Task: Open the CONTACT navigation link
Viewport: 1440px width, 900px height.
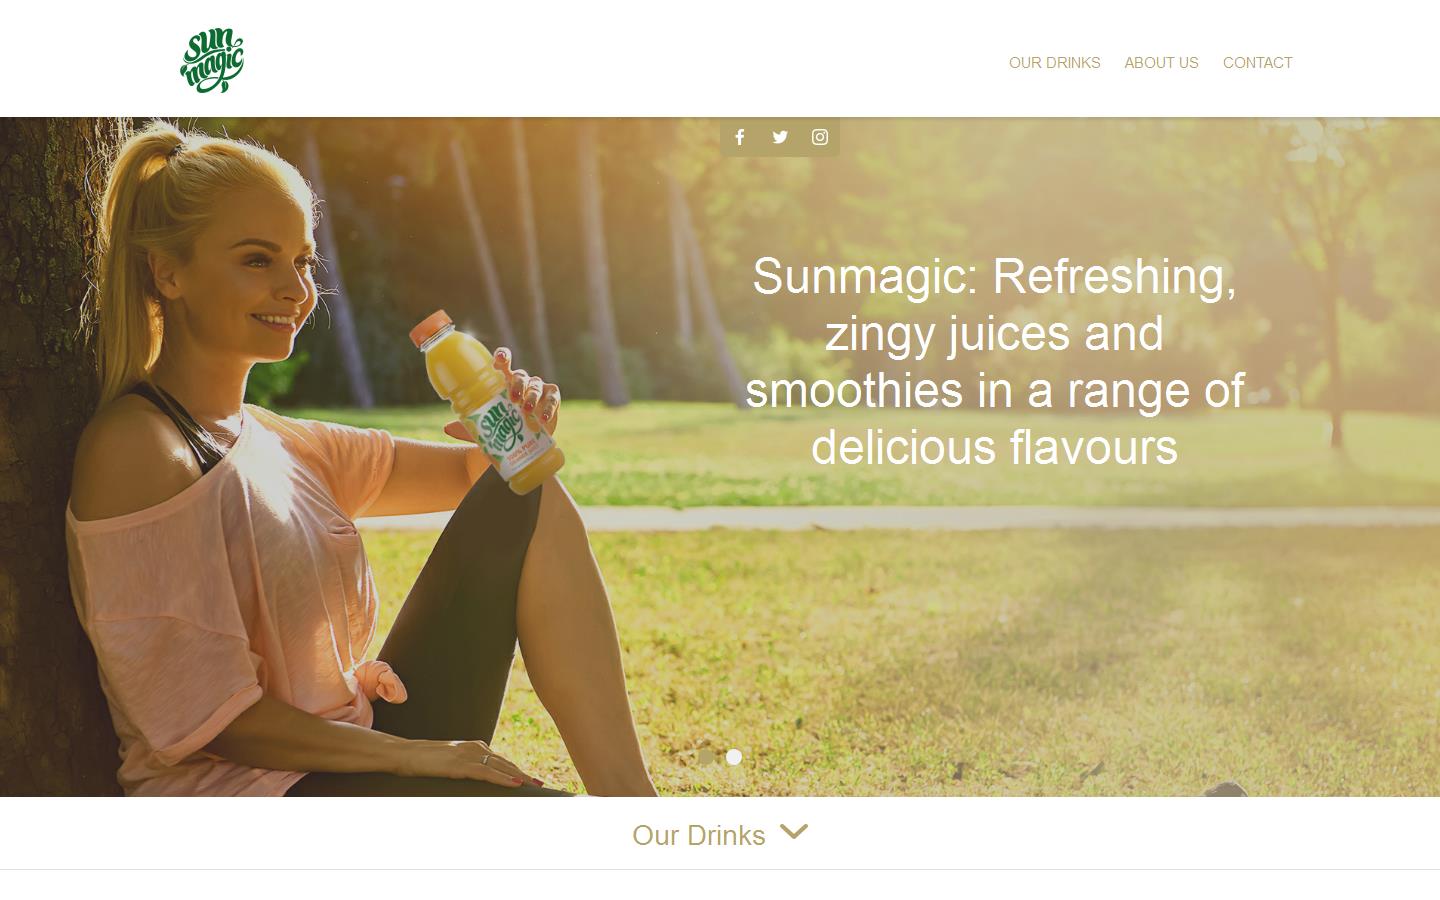Action: coord(1257,62)
